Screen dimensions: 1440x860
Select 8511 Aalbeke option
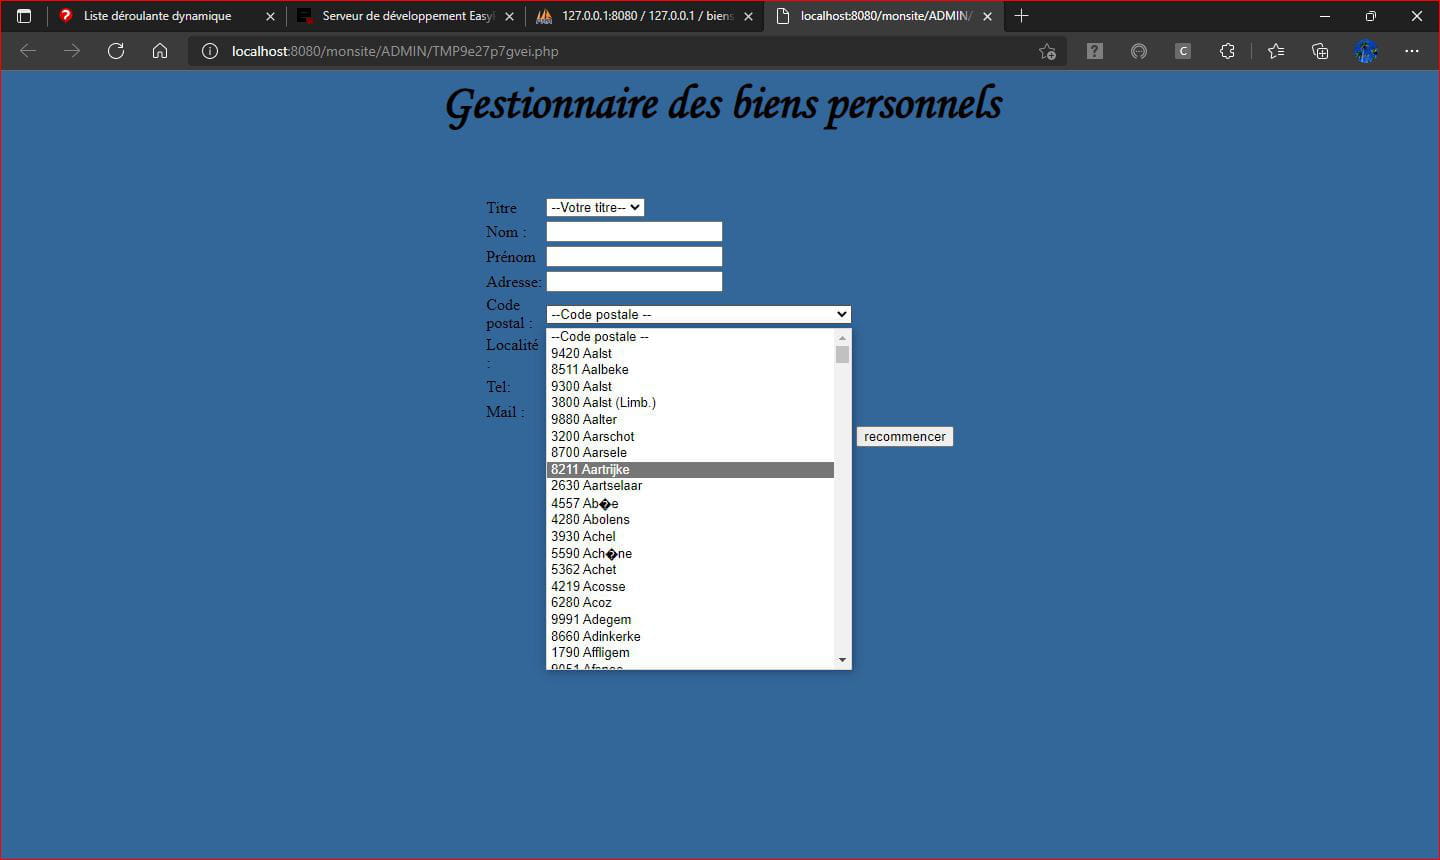click(690, 369)
